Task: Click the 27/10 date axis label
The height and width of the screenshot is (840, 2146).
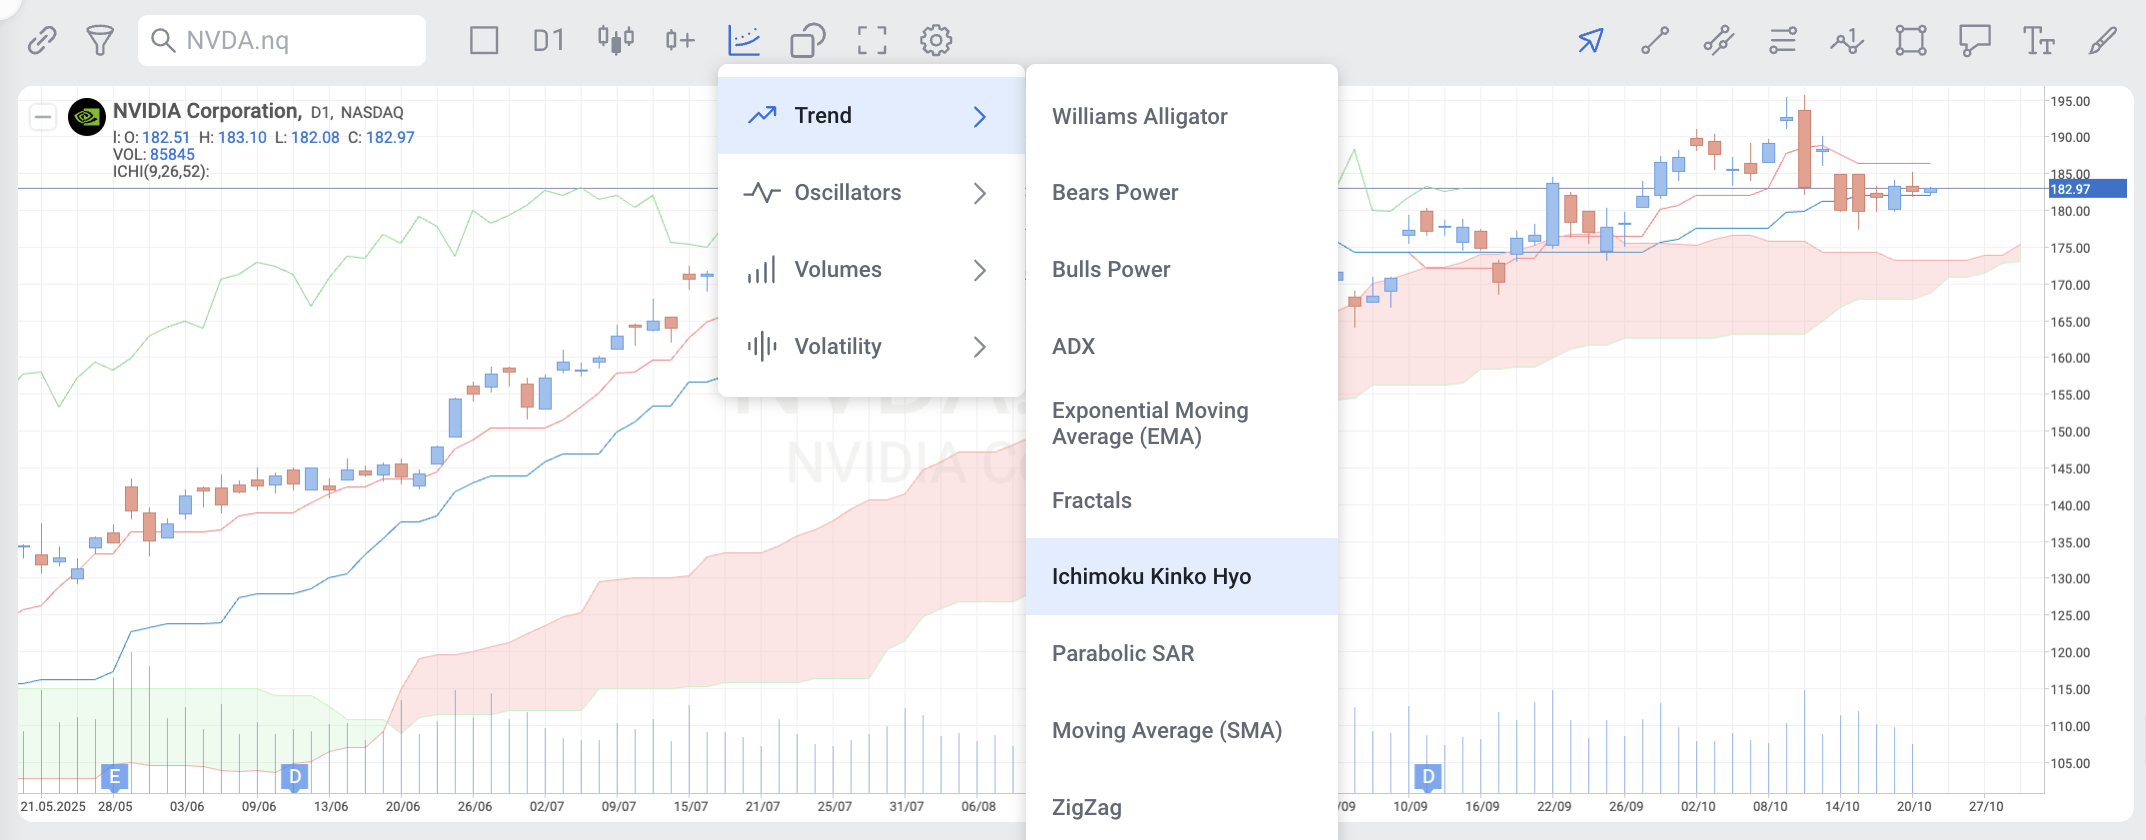Action: tap(1986, 807)
